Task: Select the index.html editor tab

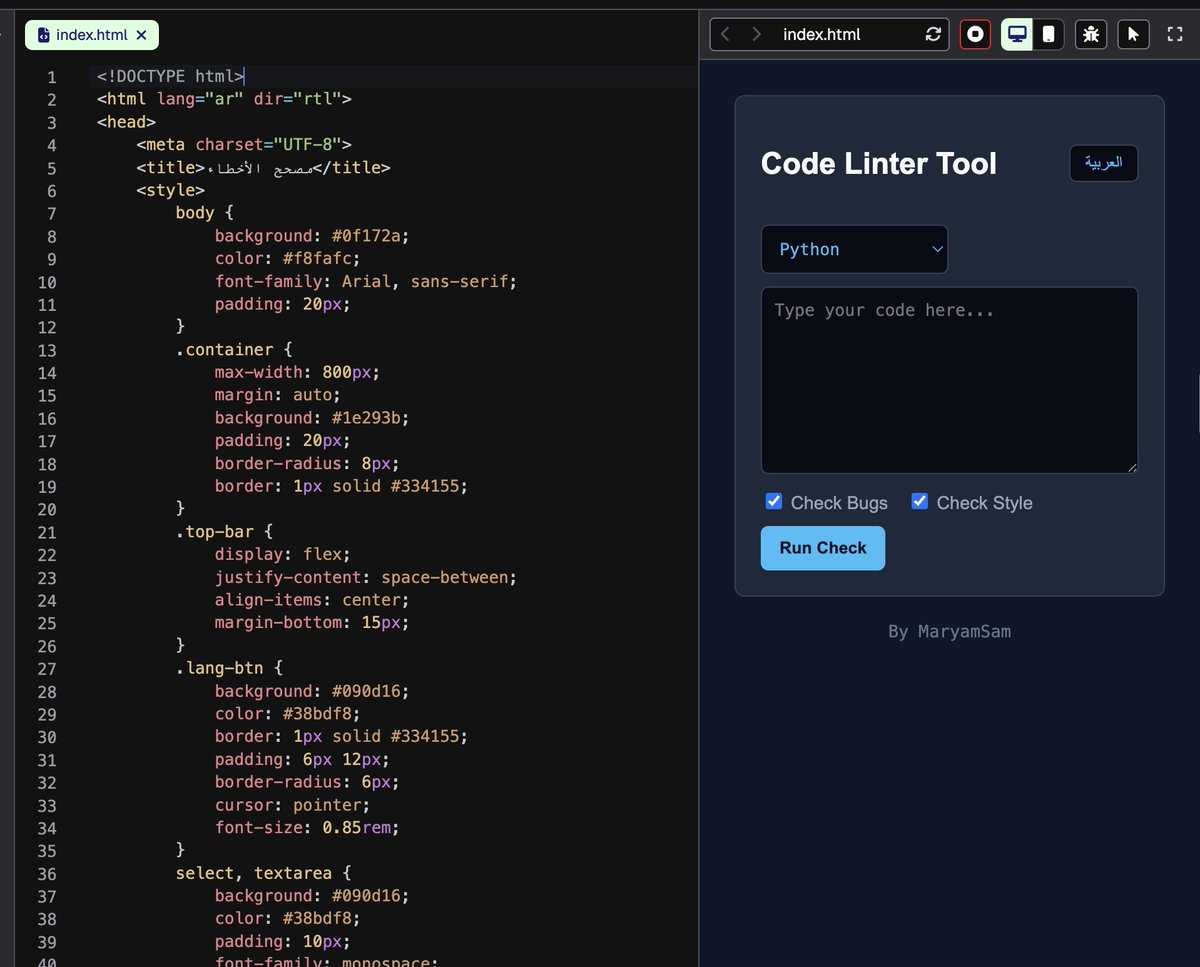Action: click(92, 35)
